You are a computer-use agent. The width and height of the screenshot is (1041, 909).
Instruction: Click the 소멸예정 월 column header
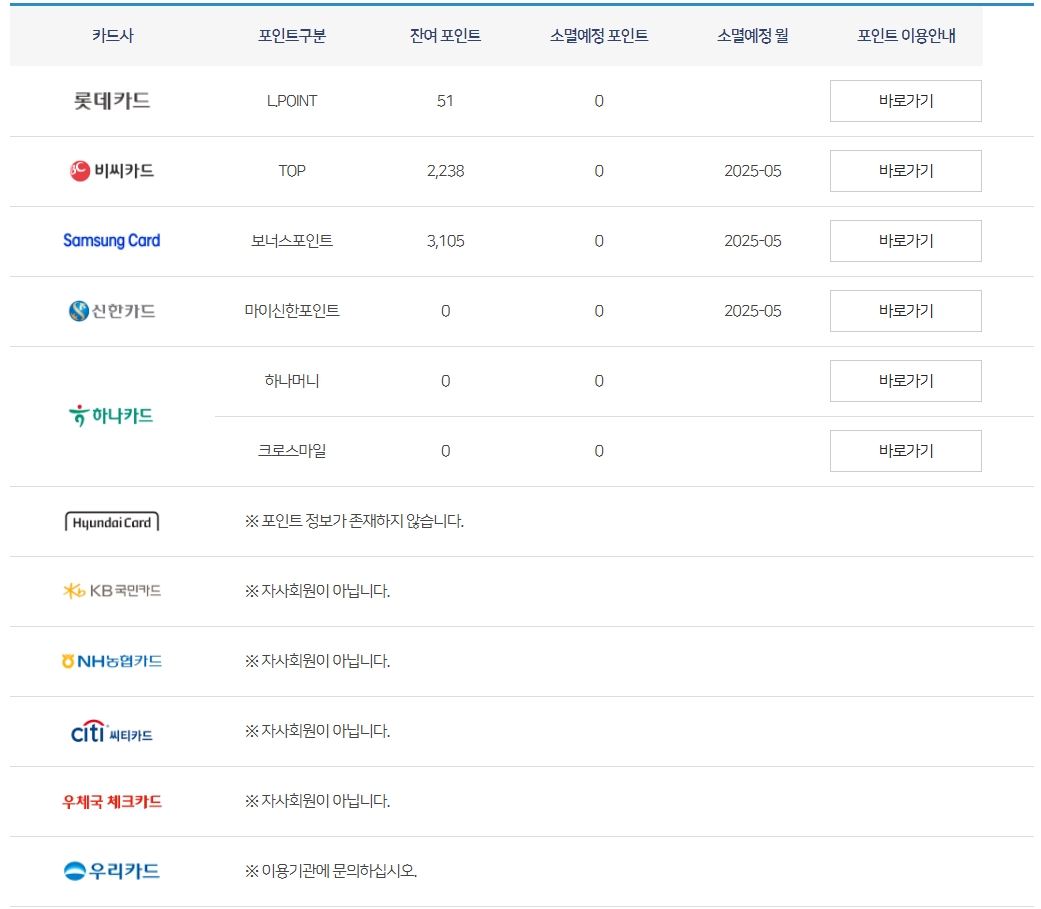[x=753, y=36]
